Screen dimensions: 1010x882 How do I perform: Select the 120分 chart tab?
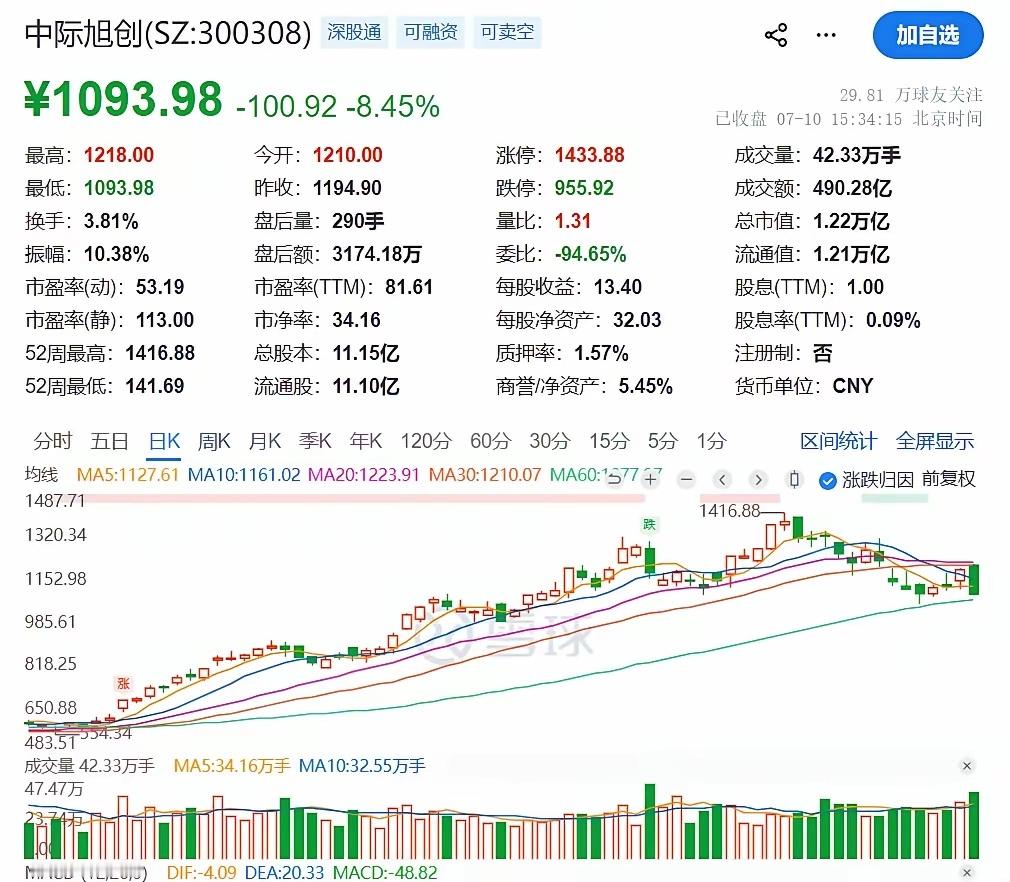click(x=426, y=441)
